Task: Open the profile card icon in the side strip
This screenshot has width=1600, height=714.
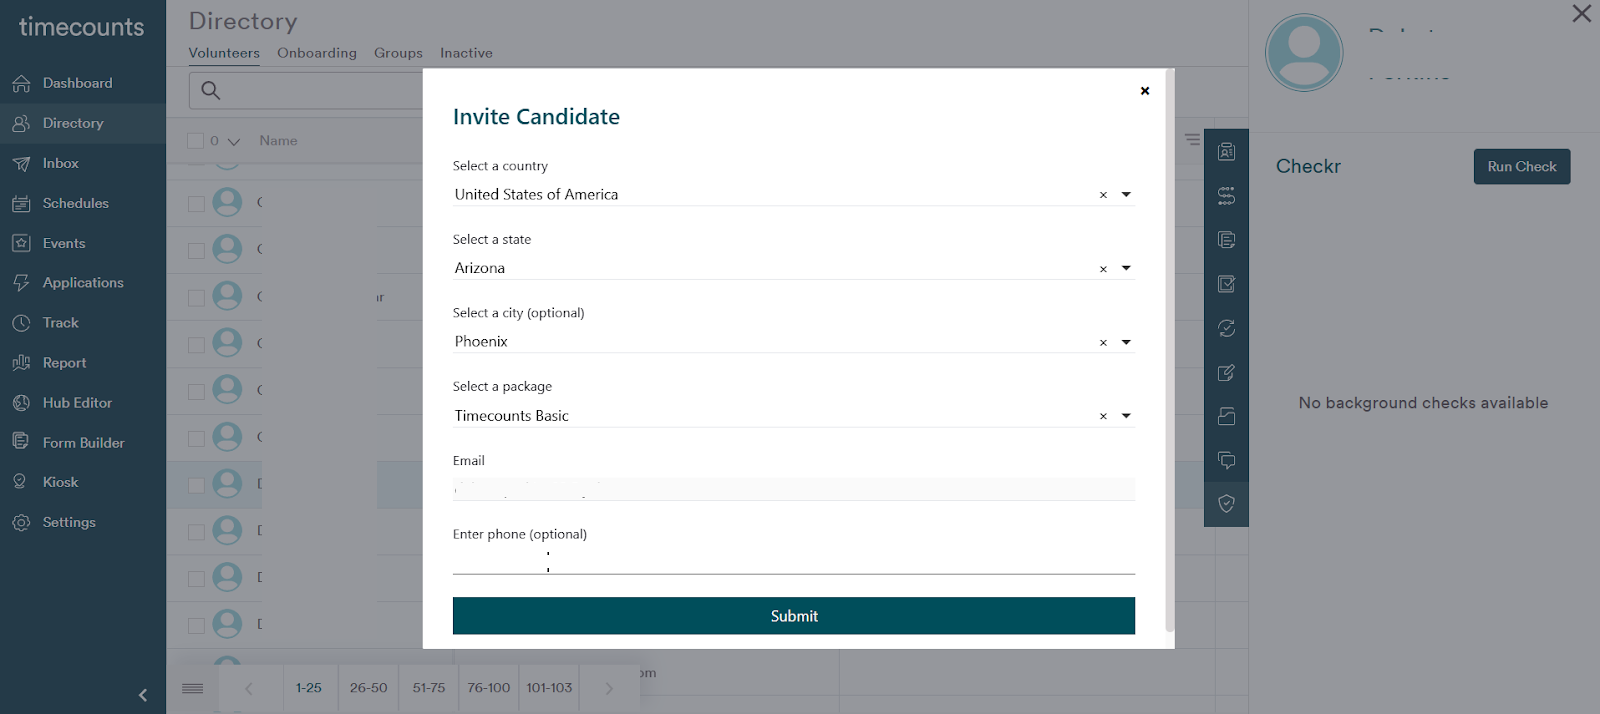Action: click(1226, 152)
